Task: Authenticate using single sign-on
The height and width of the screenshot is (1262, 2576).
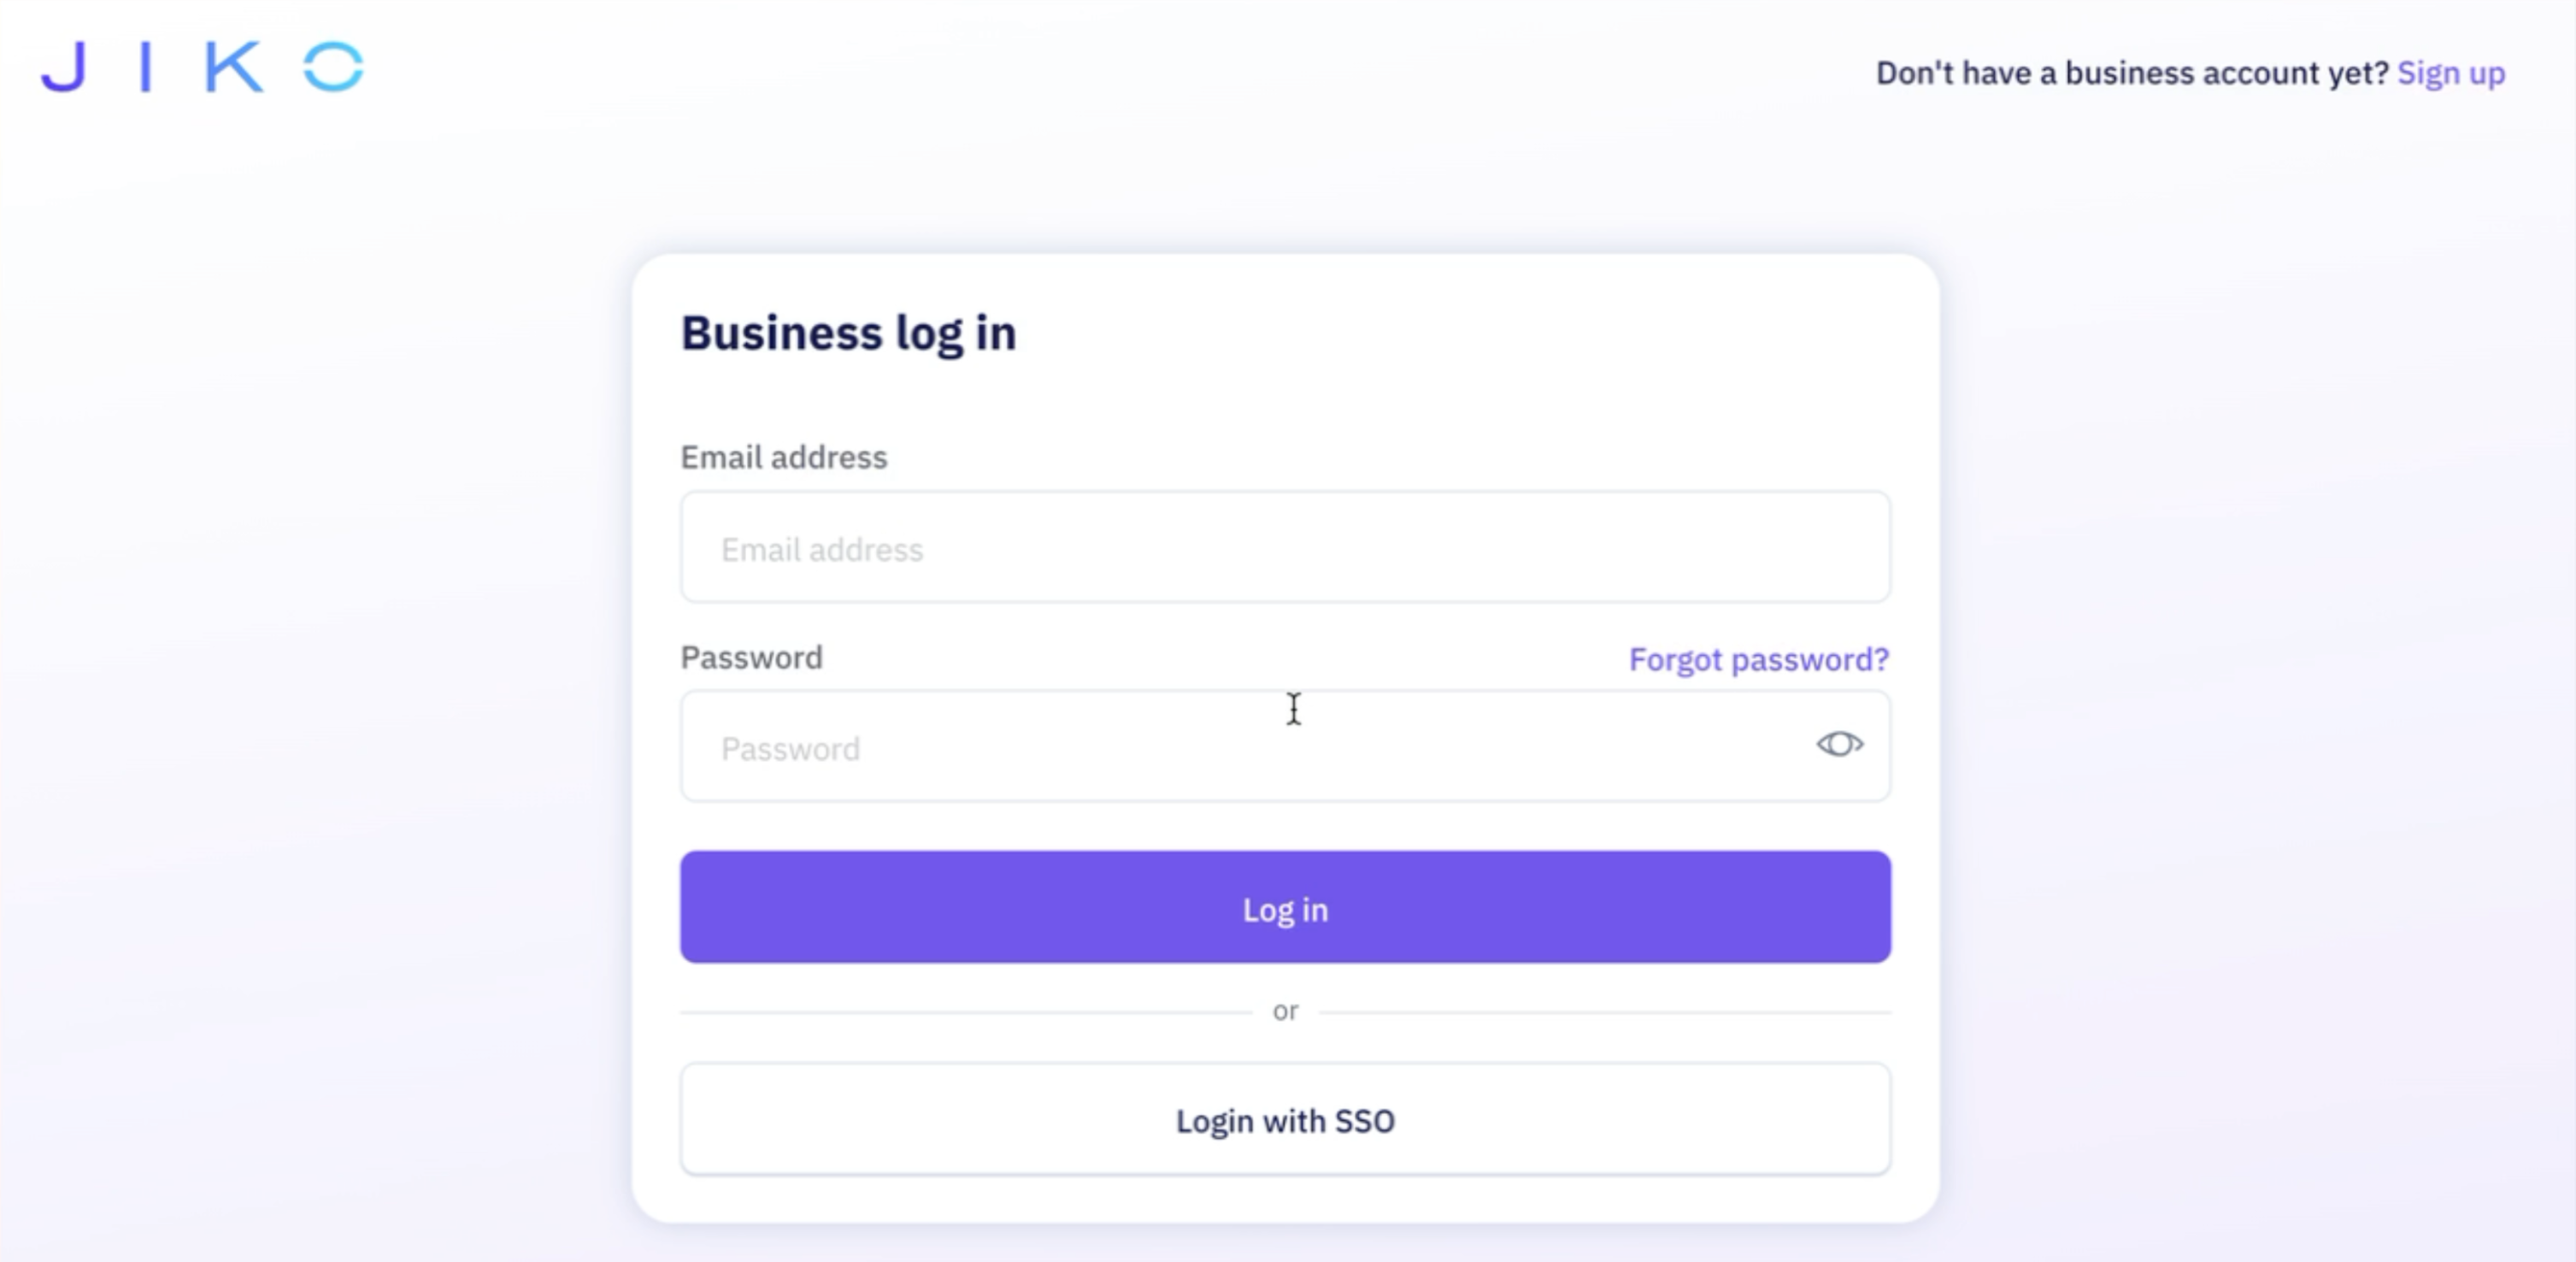Action: (x=1285, y=1120)
